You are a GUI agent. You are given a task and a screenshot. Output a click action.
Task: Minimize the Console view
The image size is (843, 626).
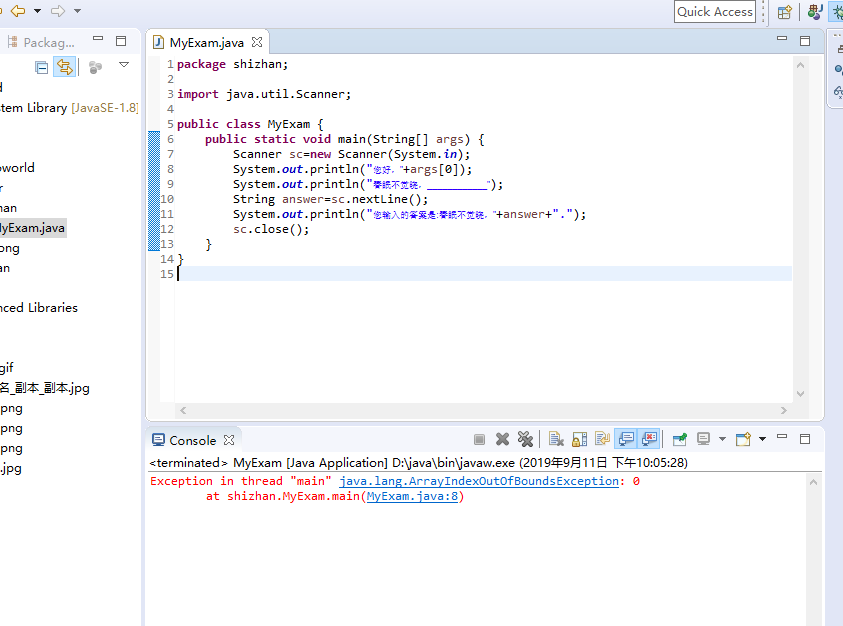pyautogui.click(x=782, y=437)
